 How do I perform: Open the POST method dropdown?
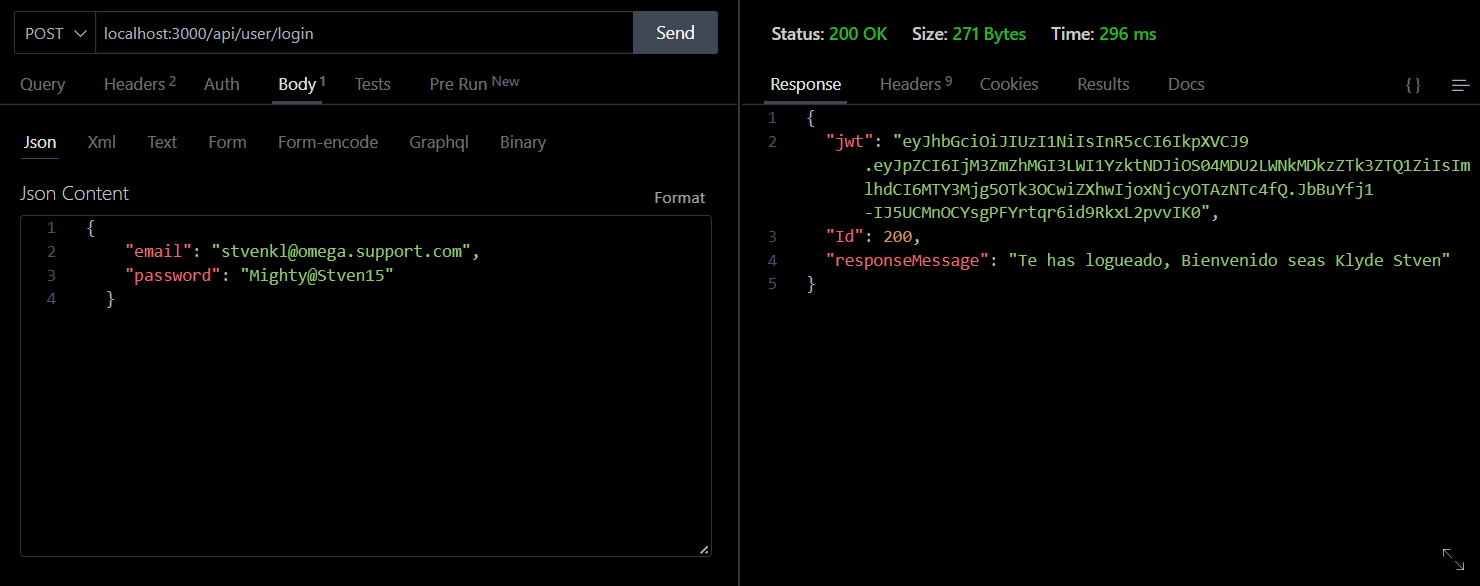pyautogui.click(x=55, y=33)
